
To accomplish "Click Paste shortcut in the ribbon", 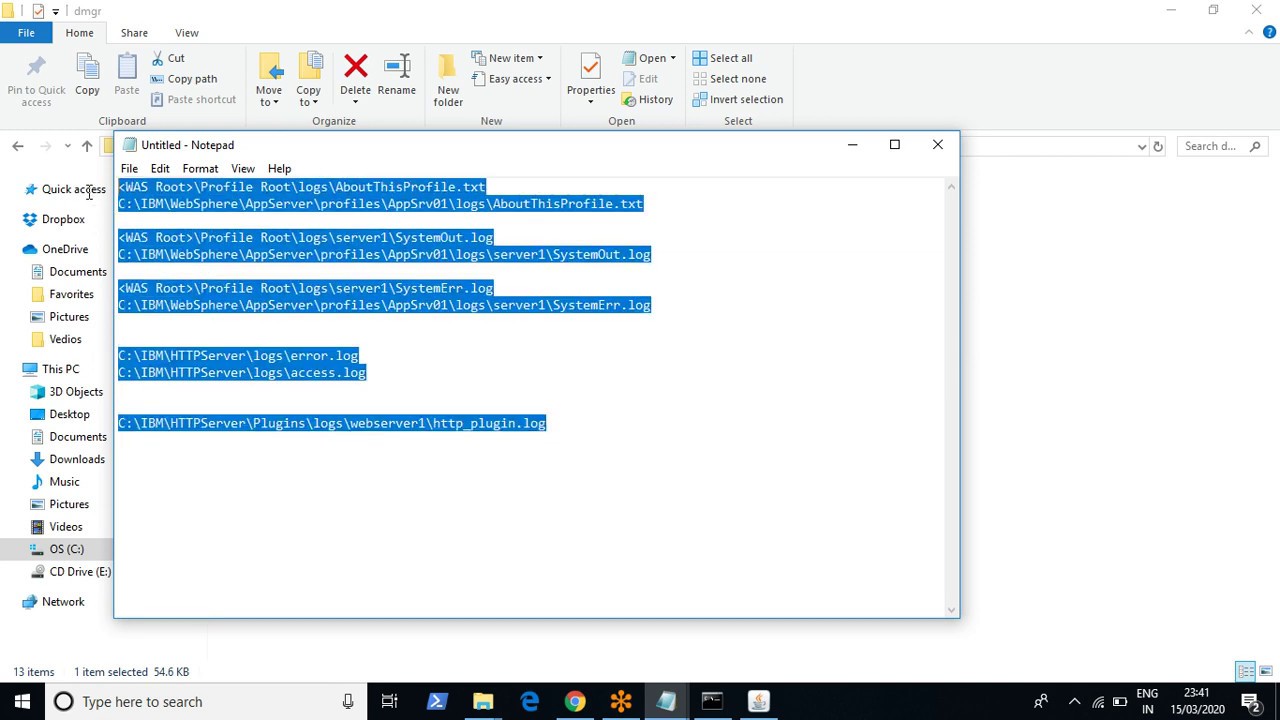I will pos(193,99).
